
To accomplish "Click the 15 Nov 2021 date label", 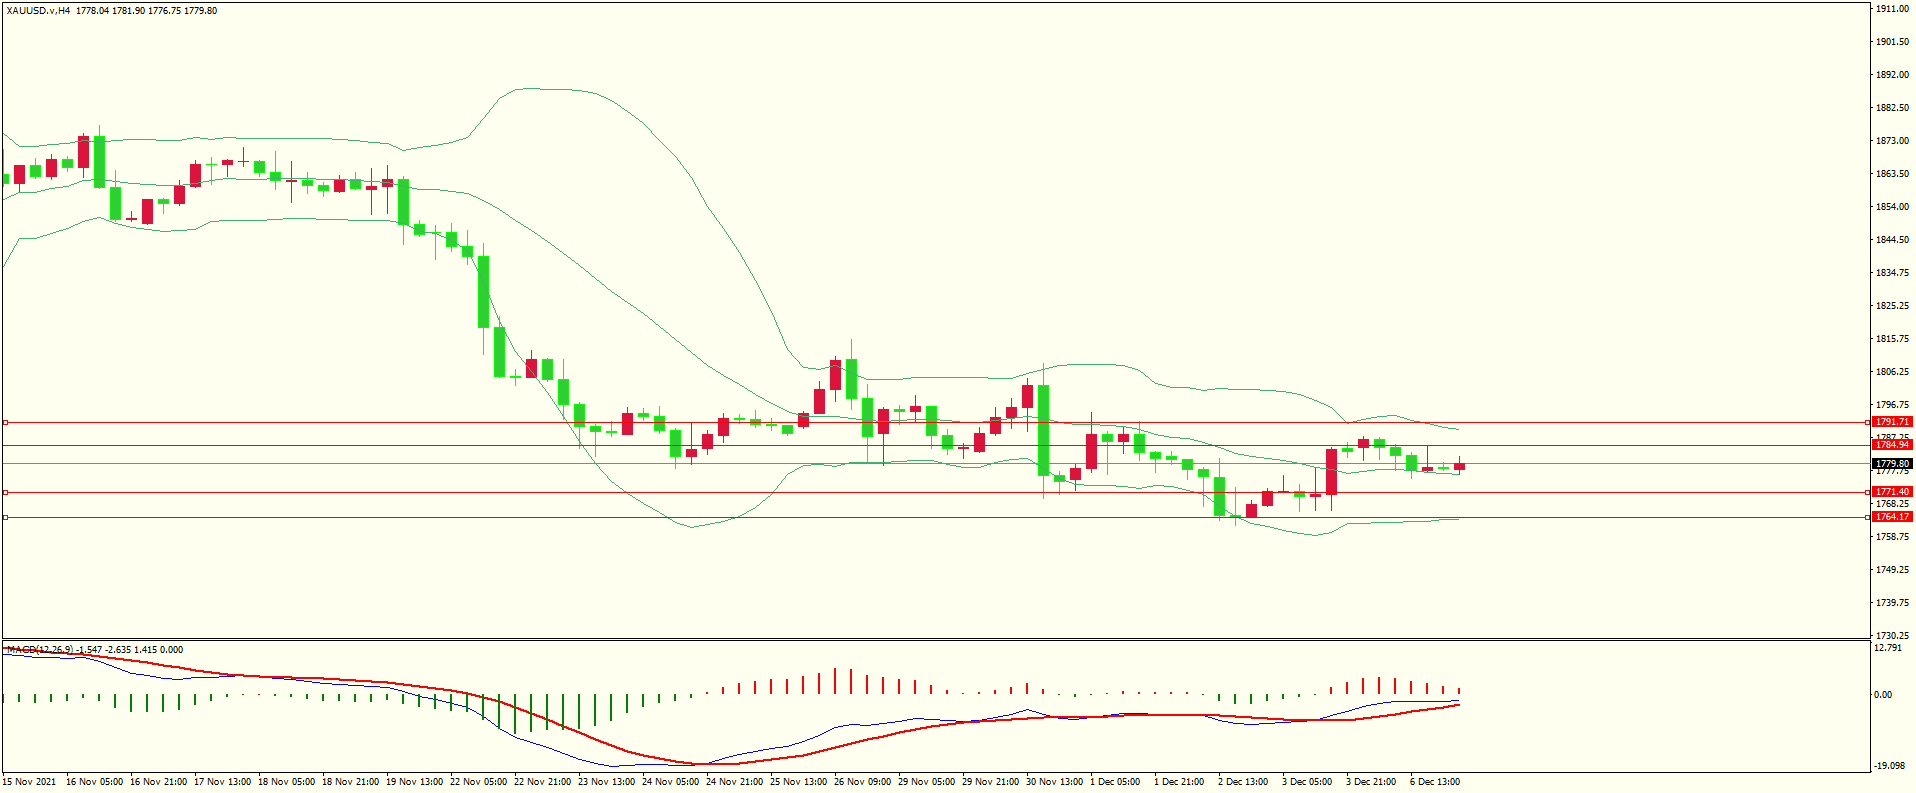I will (x=30, y=782).
